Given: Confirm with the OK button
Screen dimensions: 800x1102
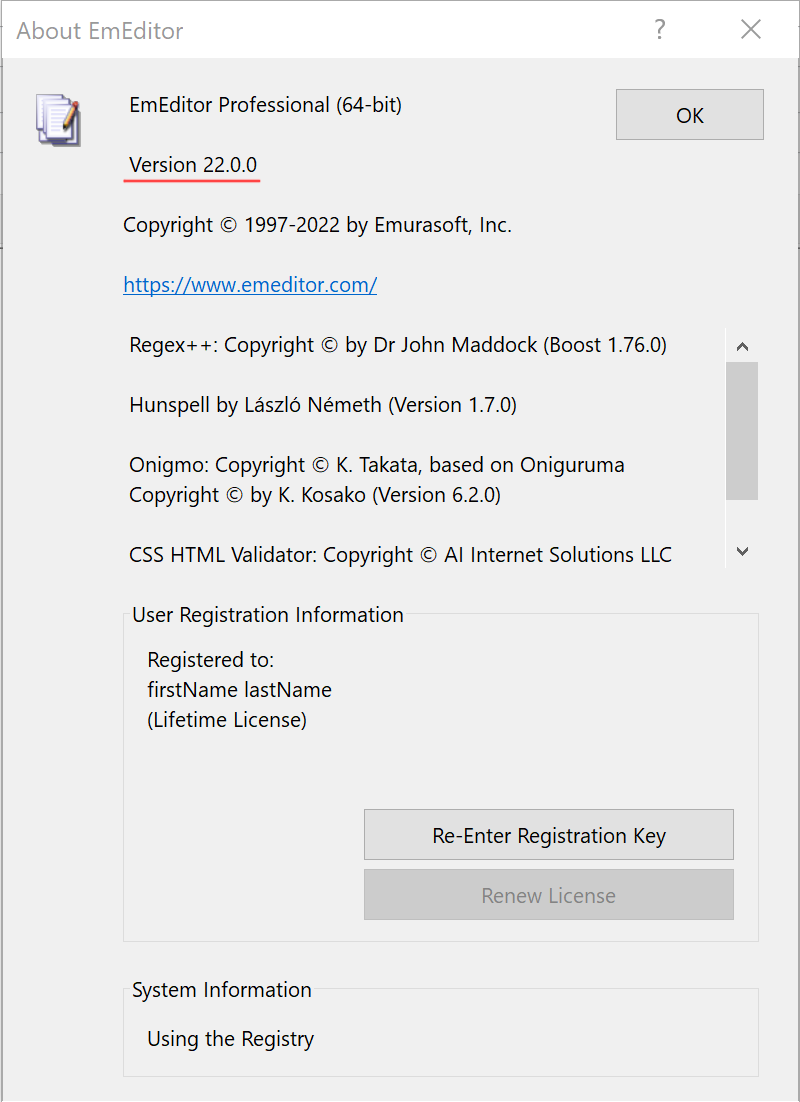Looking at the screenshot, I should click(x=690, y=115).
